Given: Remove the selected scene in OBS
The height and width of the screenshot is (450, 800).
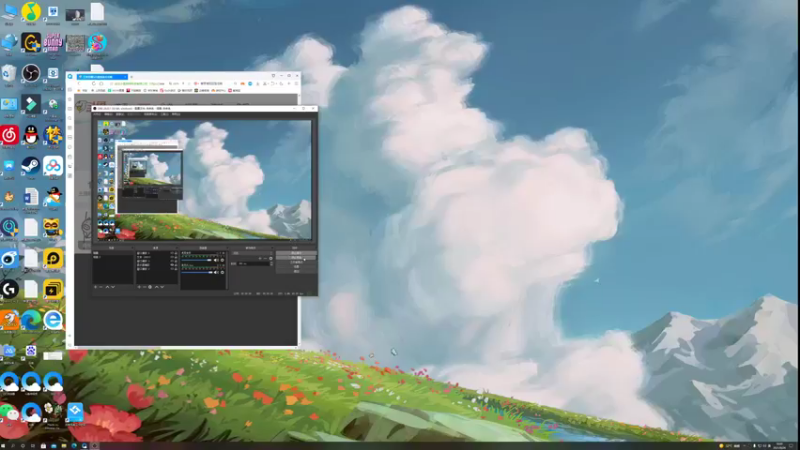Looking at the screenshot, I should pyautogui.click(x=101, y=287).
